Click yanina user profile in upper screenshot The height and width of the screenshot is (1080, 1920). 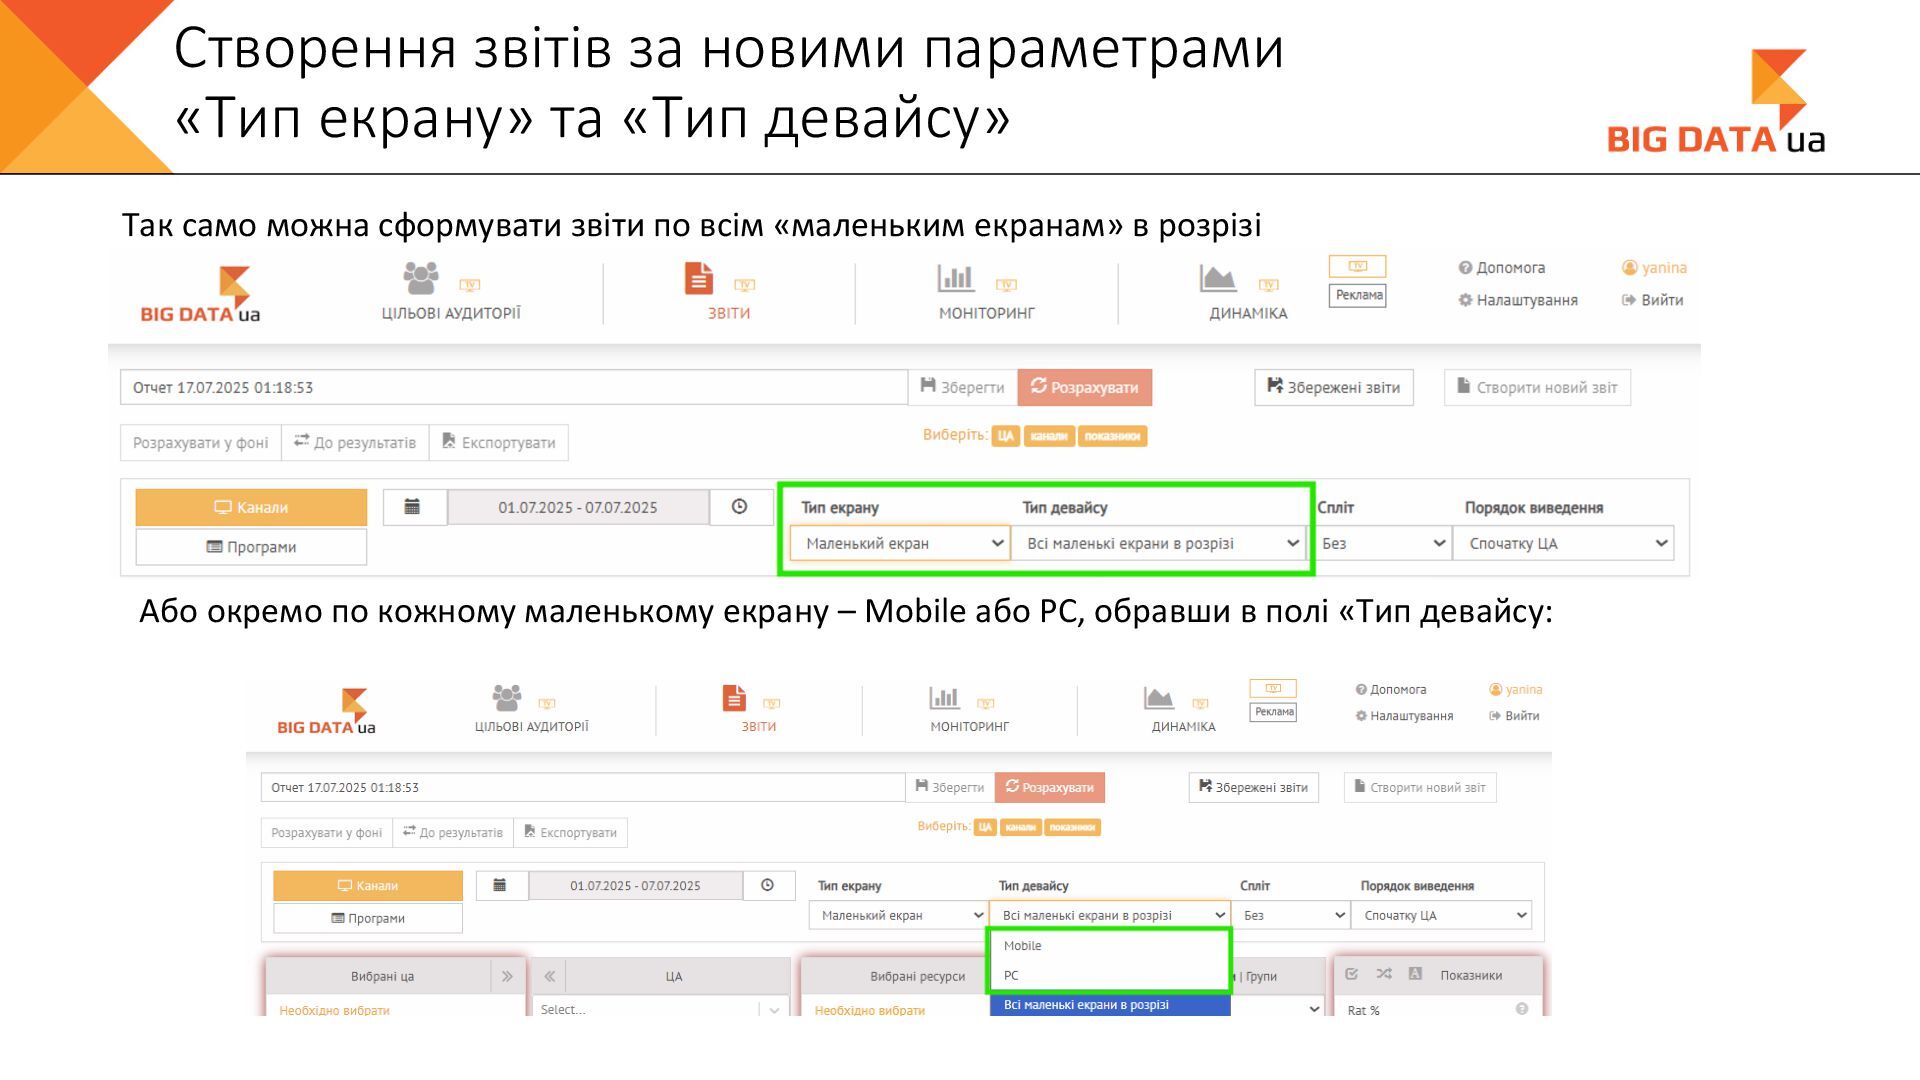tap(1654, 268)
